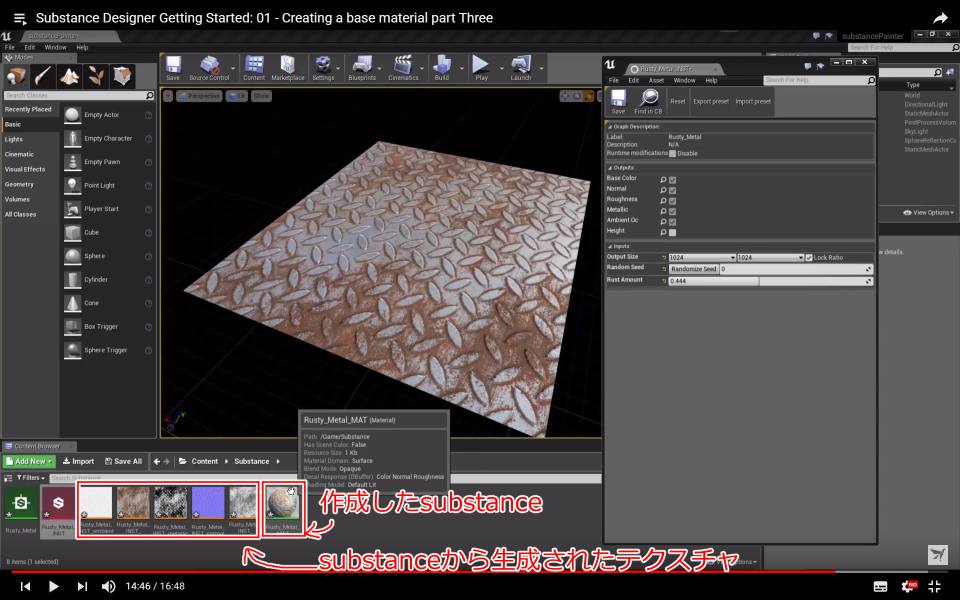Image resolution: width=960 pixels, height=600 pixels.
Task: Click the Point Light bulb icon
Action: 72,186
